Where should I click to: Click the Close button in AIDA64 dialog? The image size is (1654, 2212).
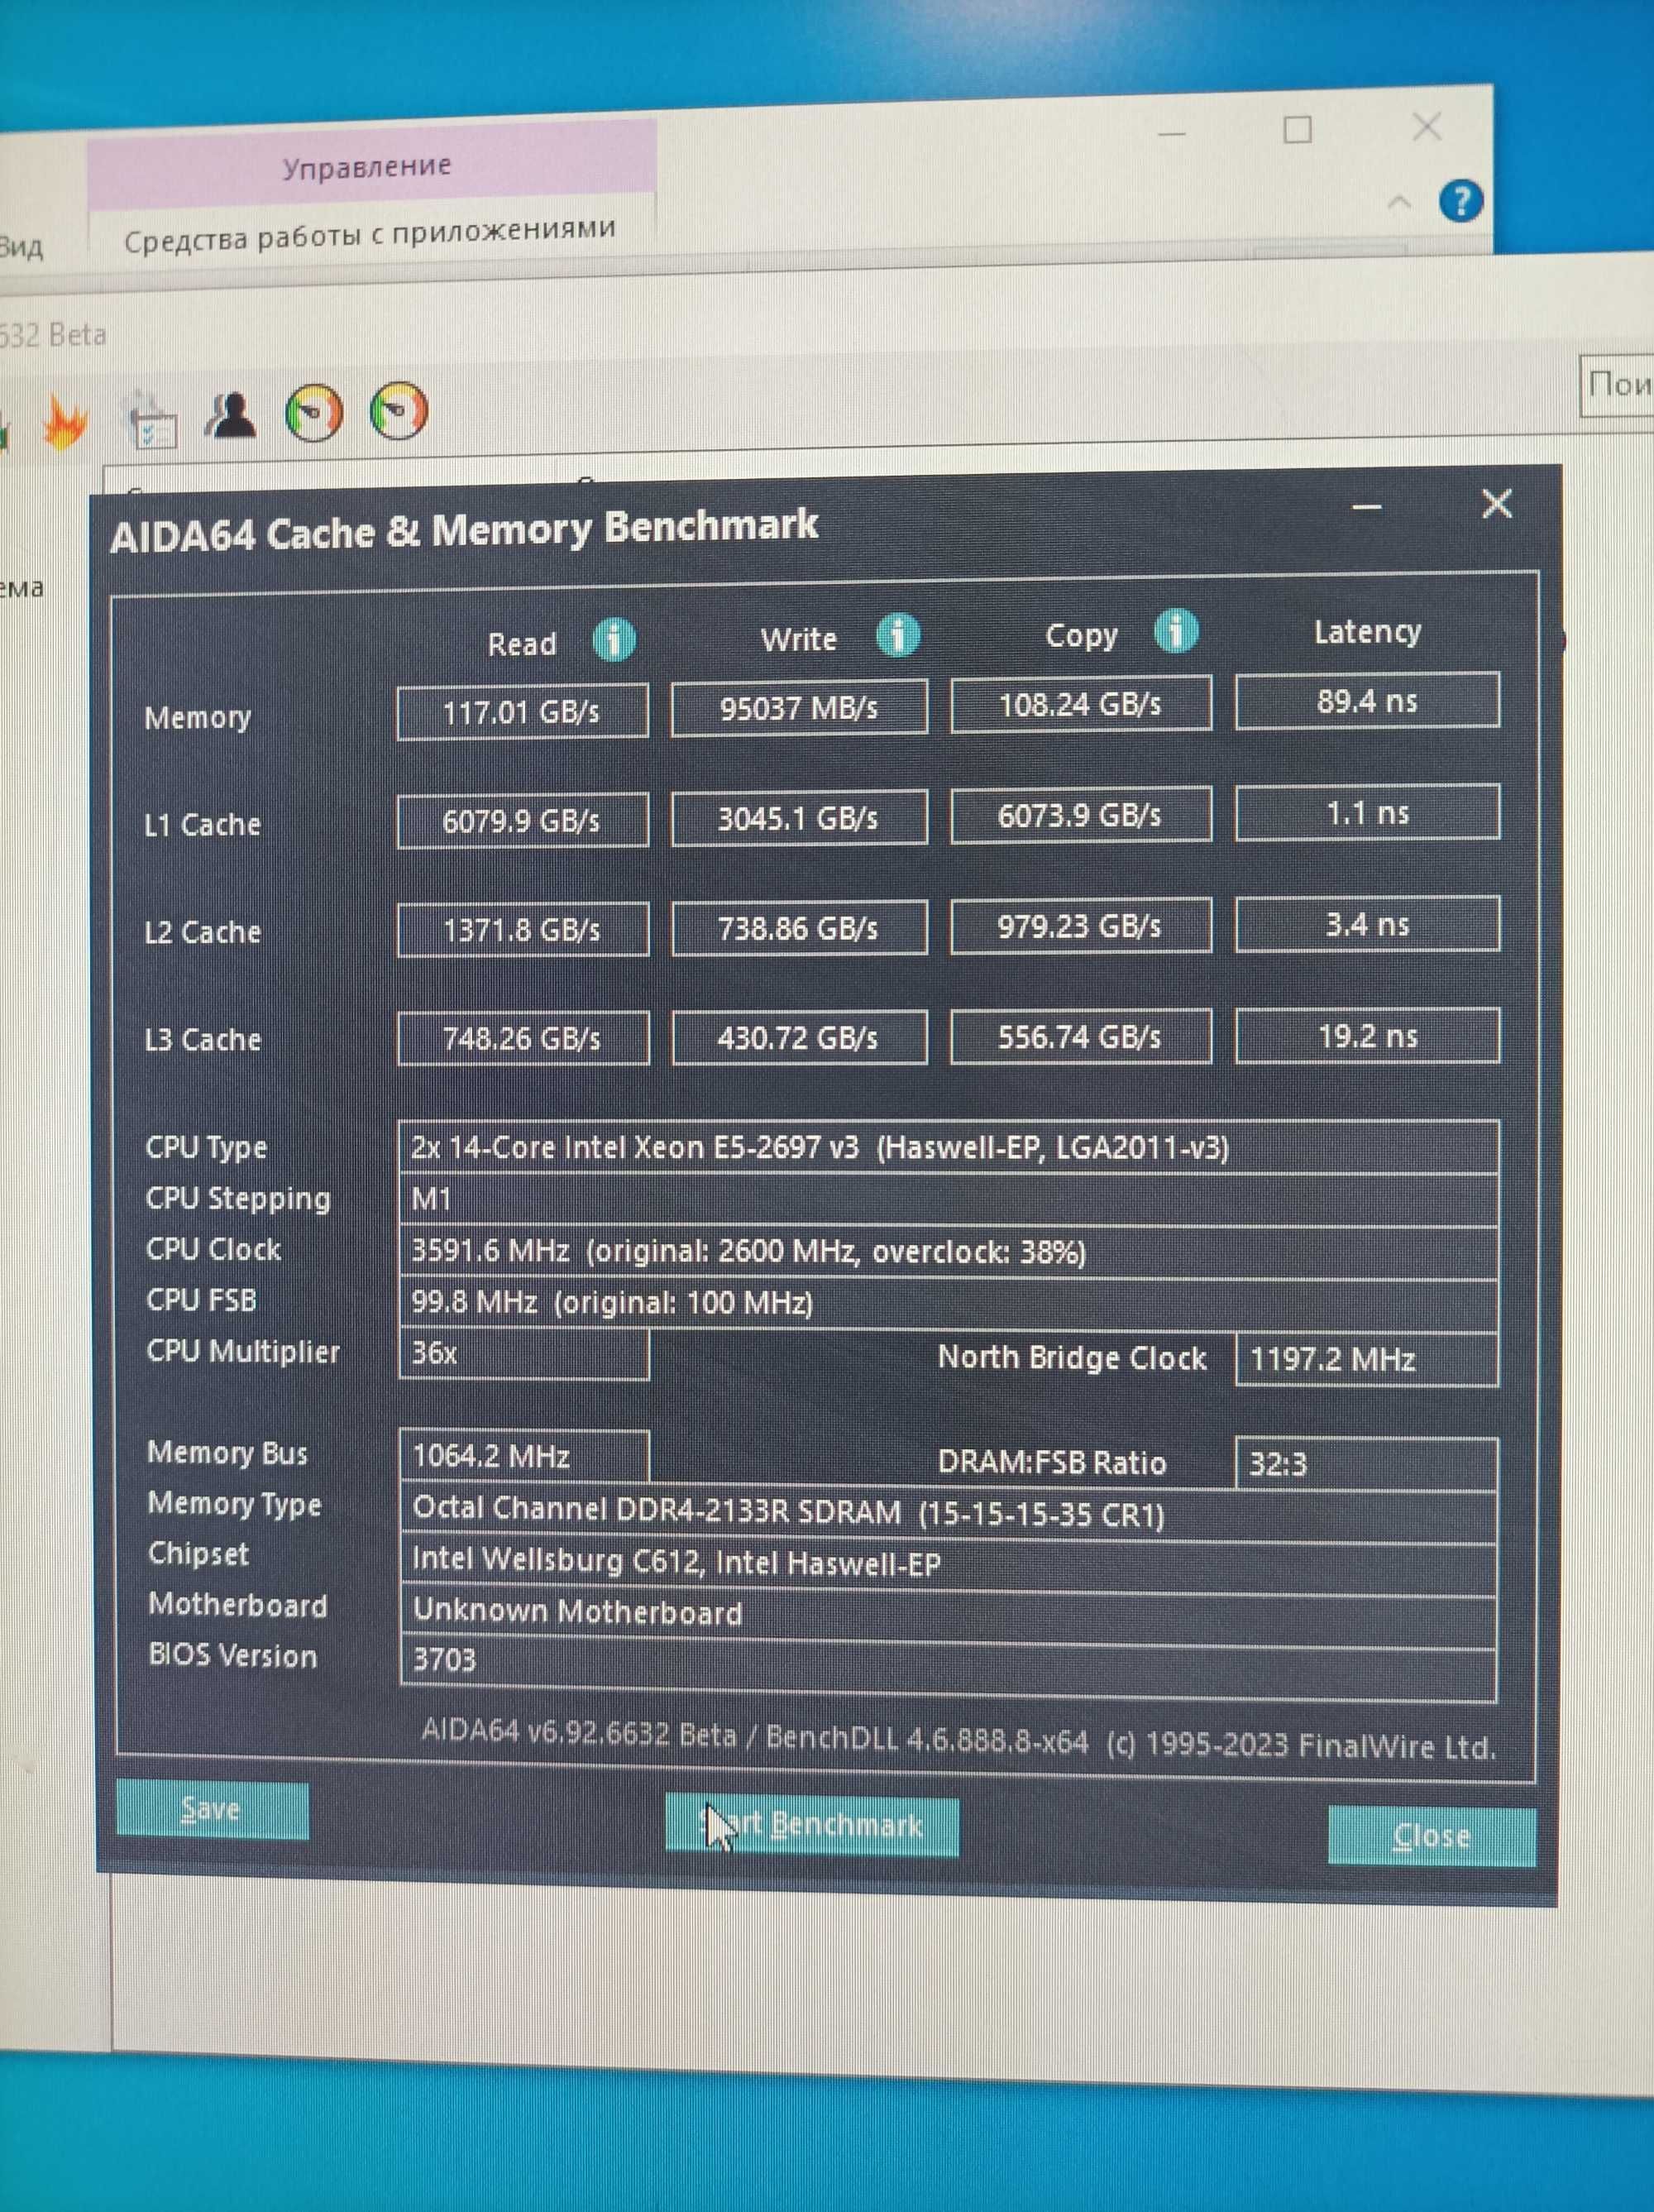[1431, 1836]
